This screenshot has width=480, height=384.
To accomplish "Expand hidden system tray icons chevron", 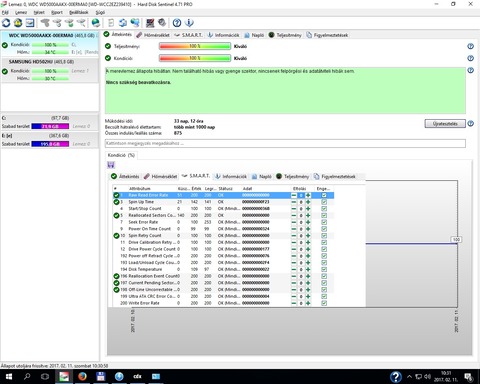I will pos(409,377).
